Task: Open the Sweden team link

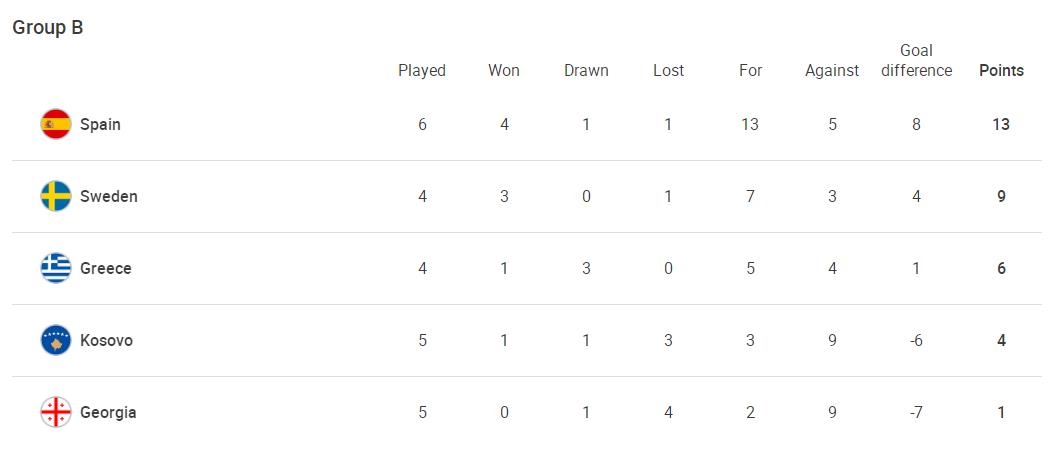Action: click(109, 196)
